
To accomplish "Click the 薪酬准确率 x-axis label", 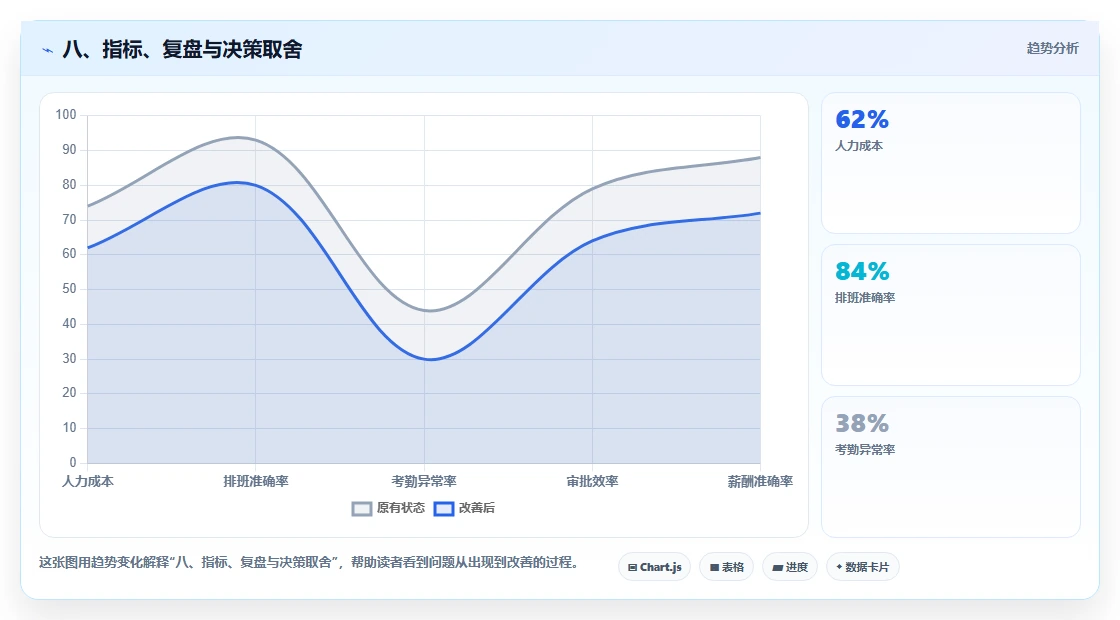I will [760, 481].
